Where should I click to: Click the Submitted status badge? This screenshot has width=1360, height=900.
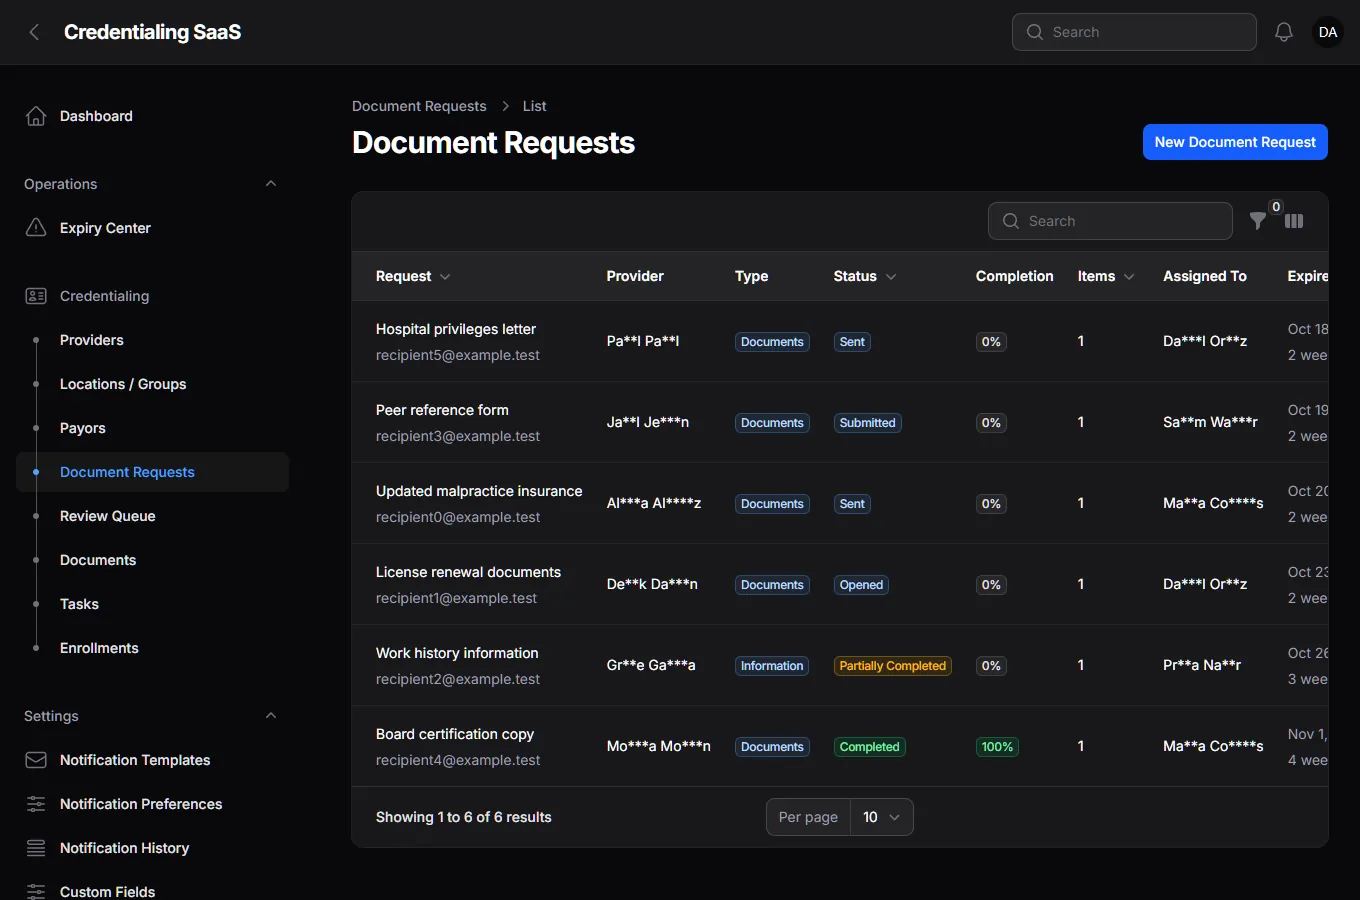[x=868, y=423]
